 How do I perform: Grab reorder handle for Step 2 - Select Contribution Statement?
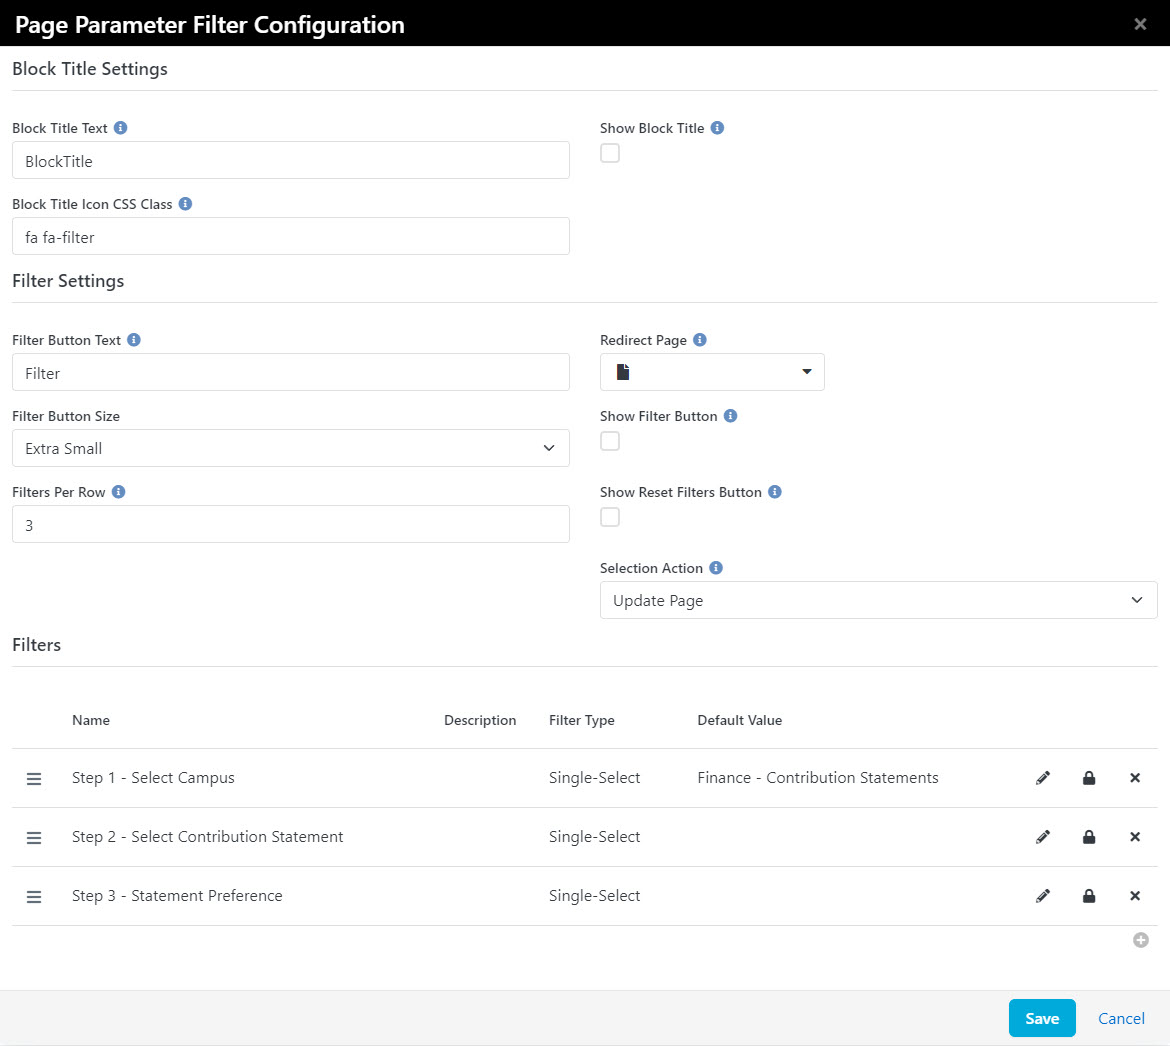click(x=34, y=837)
